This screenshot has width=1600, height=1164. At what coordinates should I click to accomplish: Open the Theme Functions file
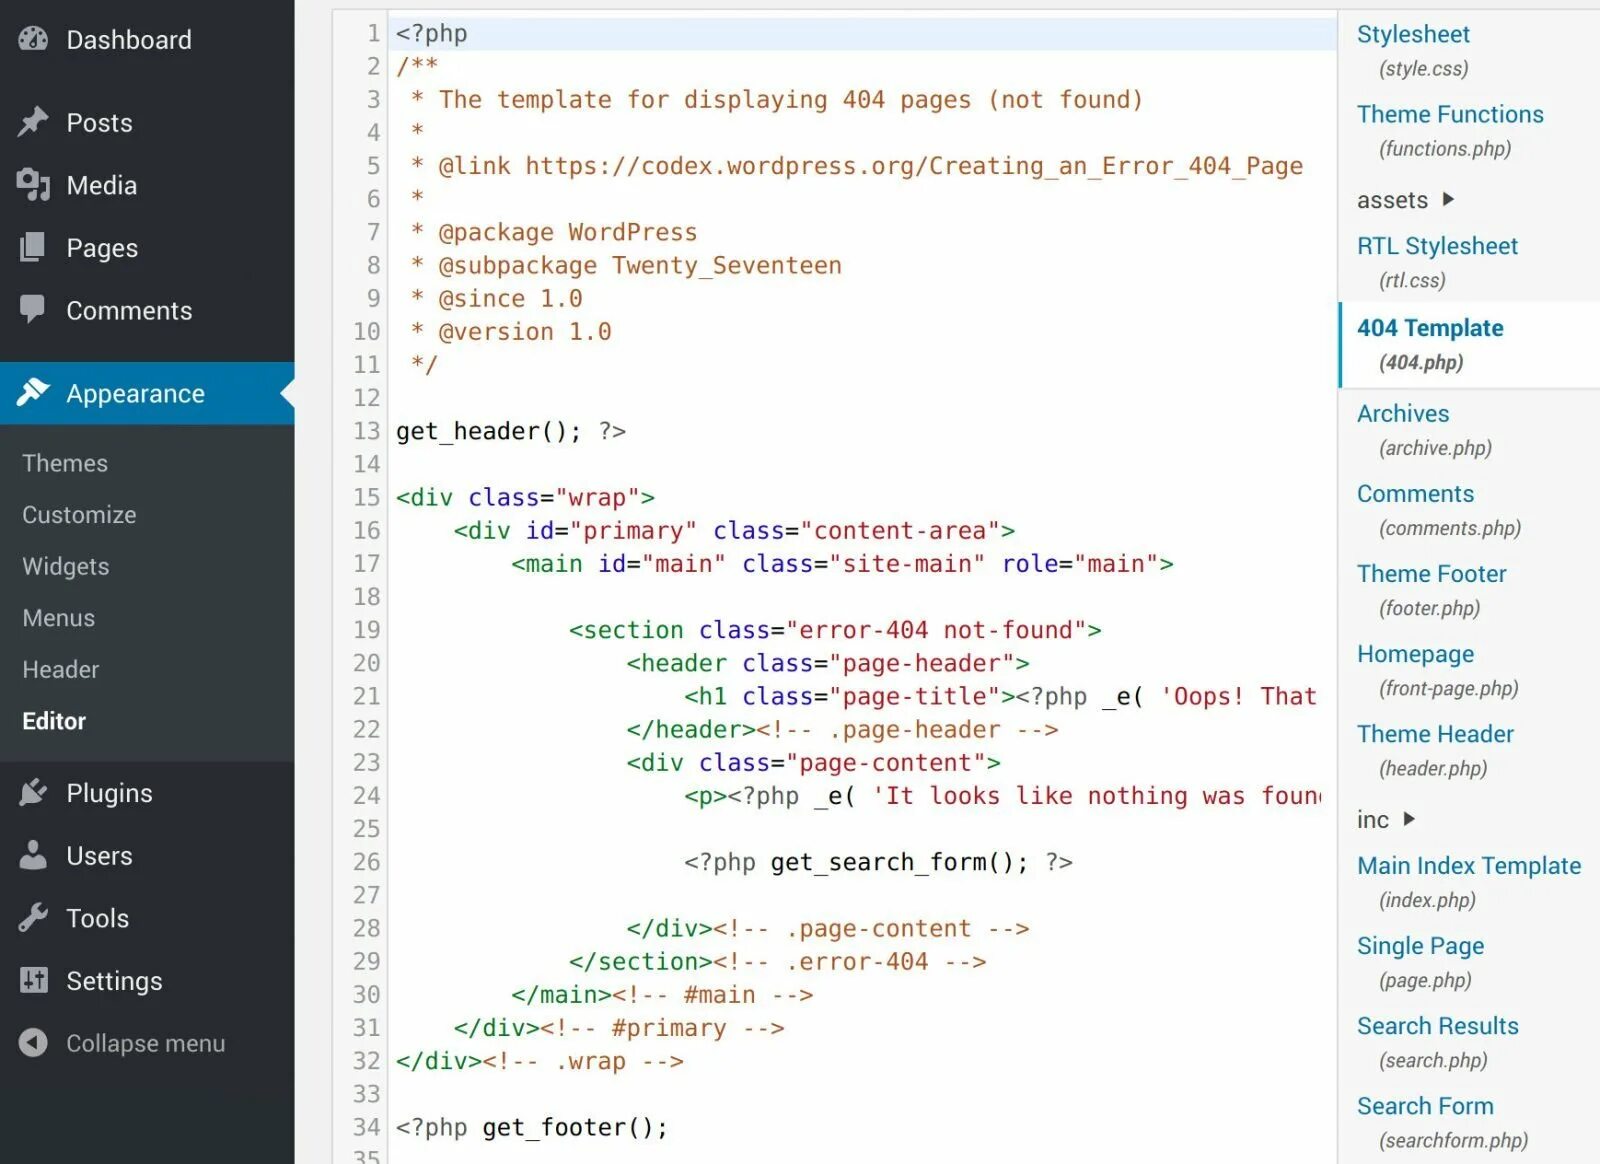[1450, 114]
